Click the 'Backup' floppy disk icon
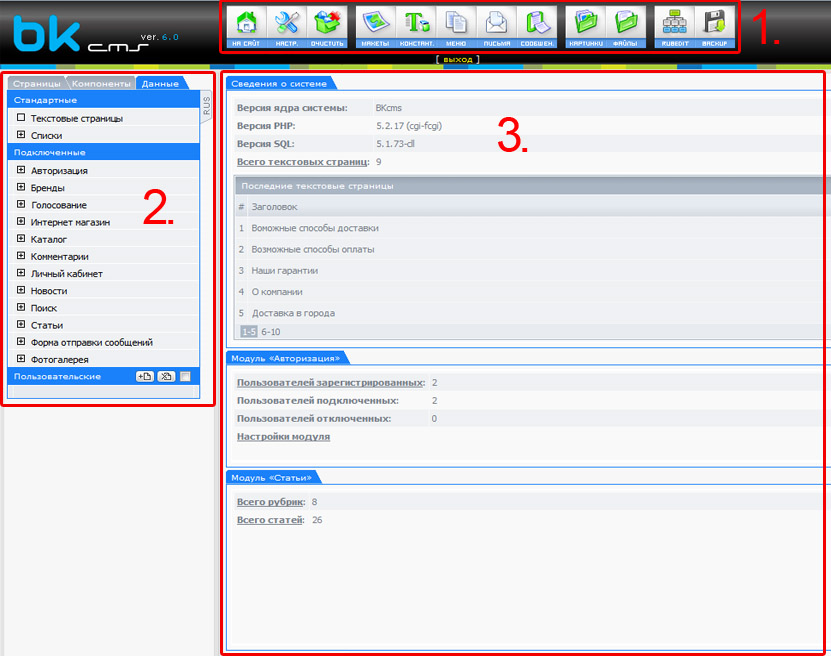Screen dimensions: 831x656 point(714,28)
